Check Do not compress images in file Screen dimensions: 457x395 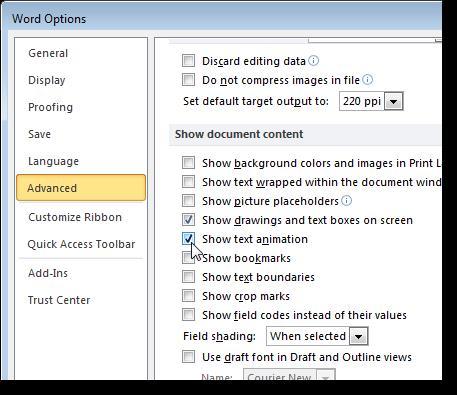(x=188, y=80)
